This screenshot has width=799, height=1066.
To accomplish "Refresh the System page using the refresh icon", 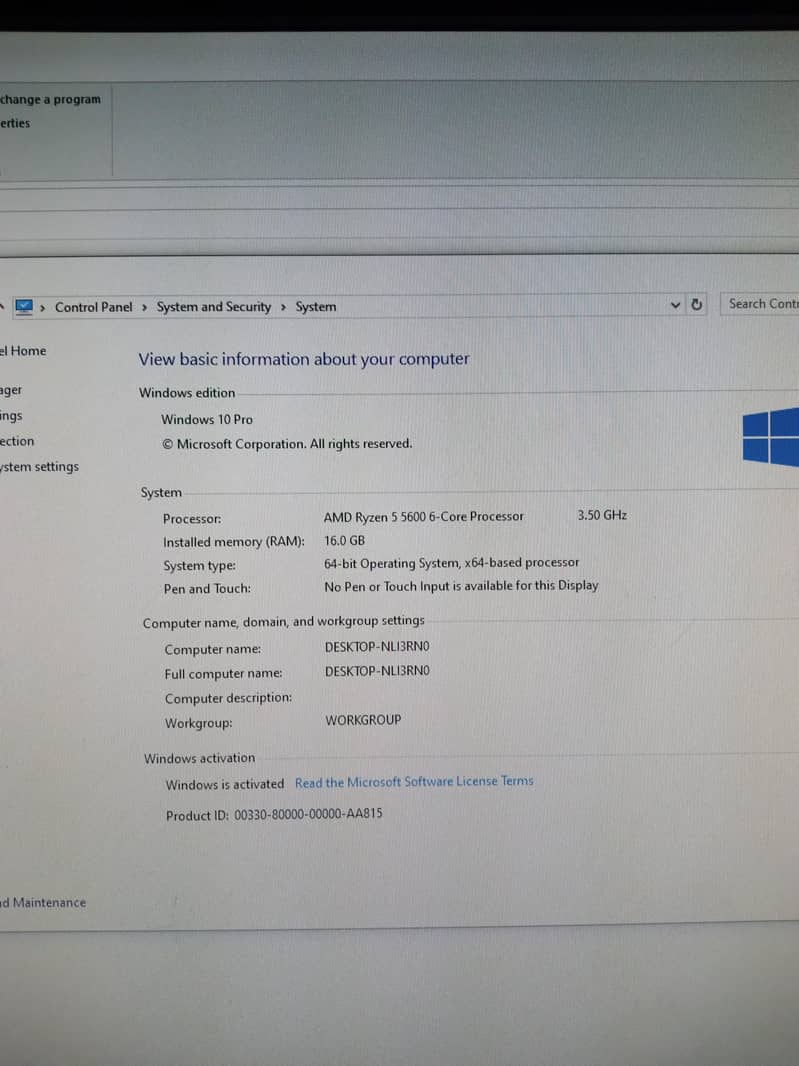I will pyautogui.click(x=697, y=305).
